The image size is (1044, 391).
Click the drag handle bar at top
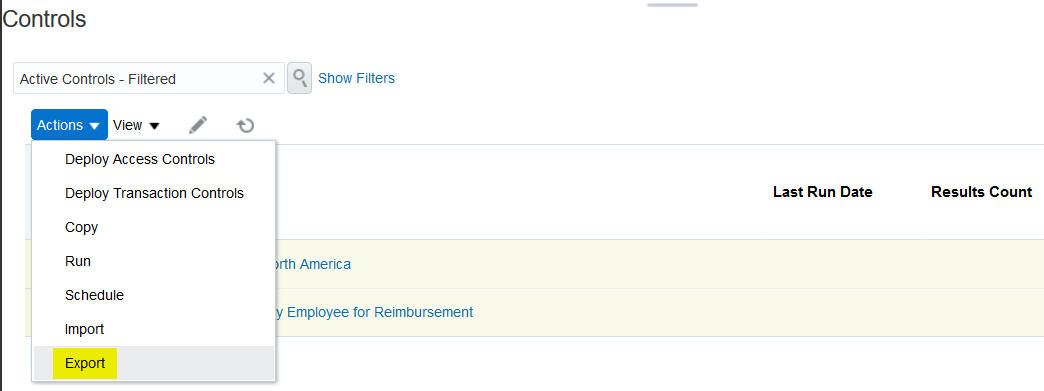coord(672,5)
